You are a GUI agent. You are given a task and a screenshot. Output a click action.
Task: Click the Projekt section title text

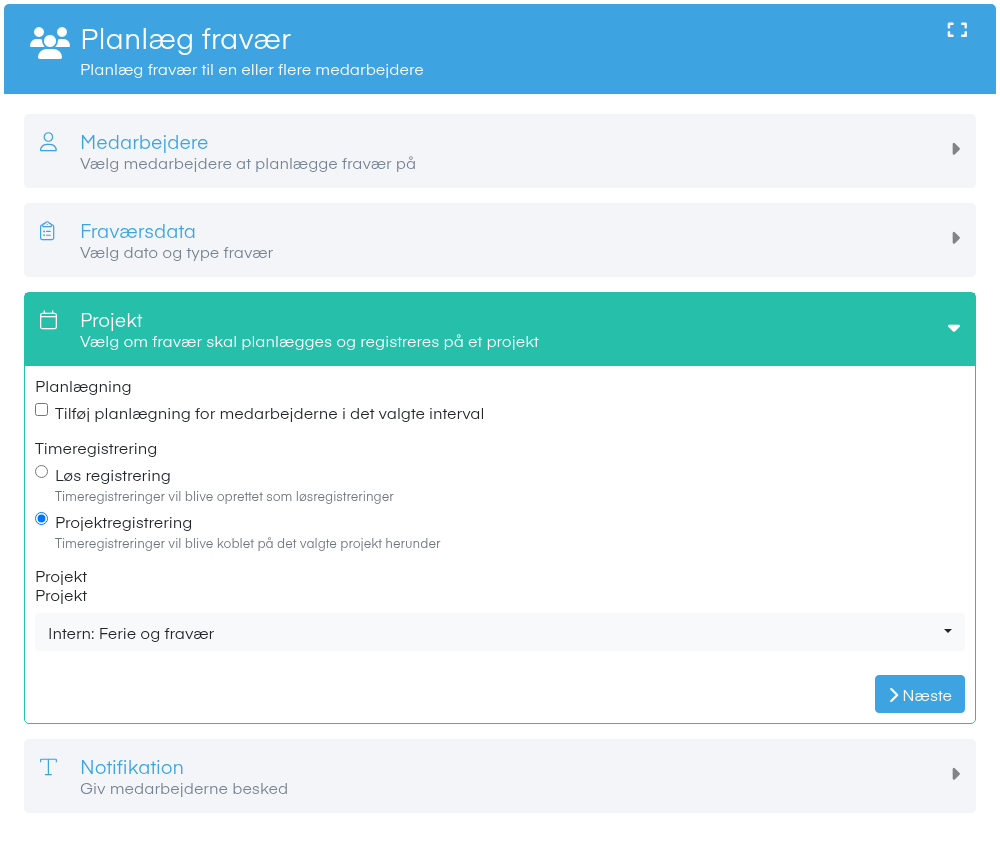pyautogui.click(x=111, y=321)
